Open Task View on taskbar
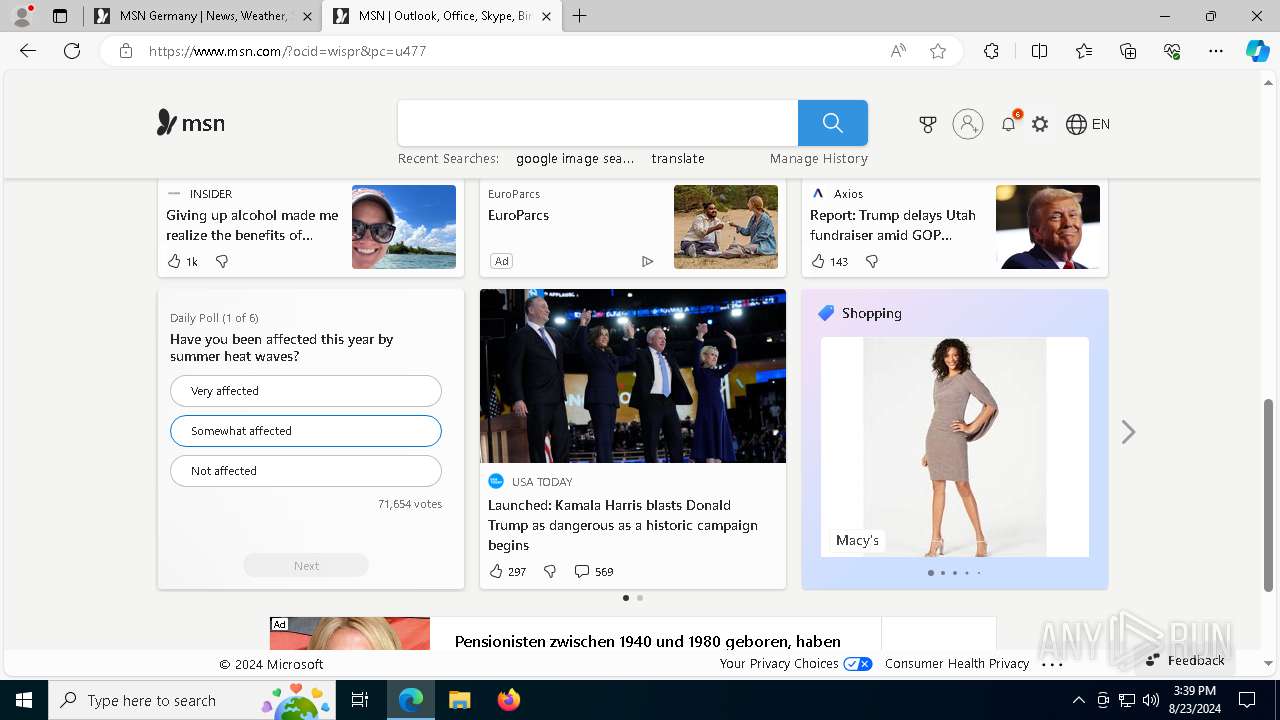This screenshot has height=720, width=1280. pyautogui.click(x=360, y=700)
